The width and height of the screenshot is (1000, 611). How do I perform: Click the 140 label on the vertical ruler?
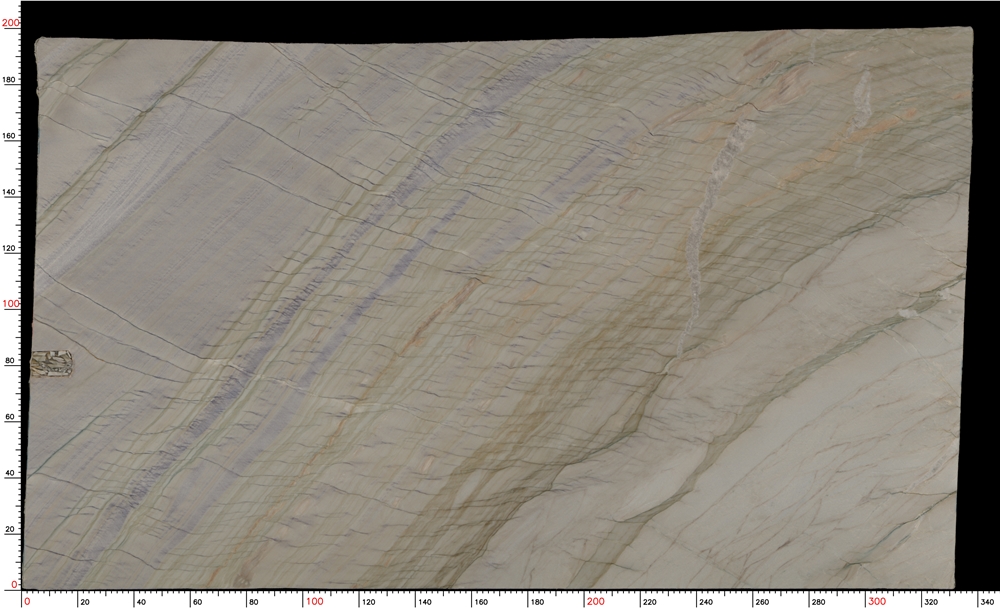click(10, 192)
